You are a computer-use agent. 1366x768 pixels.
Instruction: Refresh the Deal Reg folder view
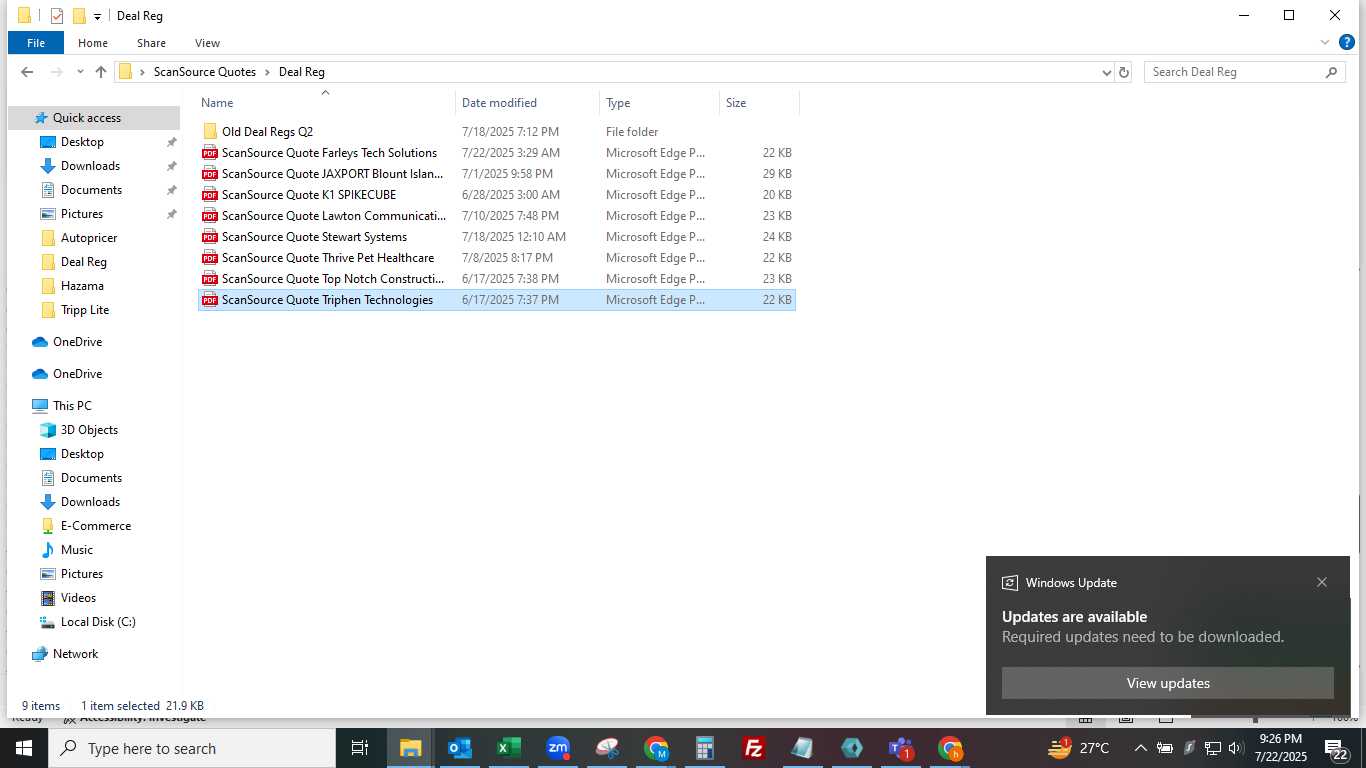pyautogui.click(x=1124, y=72)
